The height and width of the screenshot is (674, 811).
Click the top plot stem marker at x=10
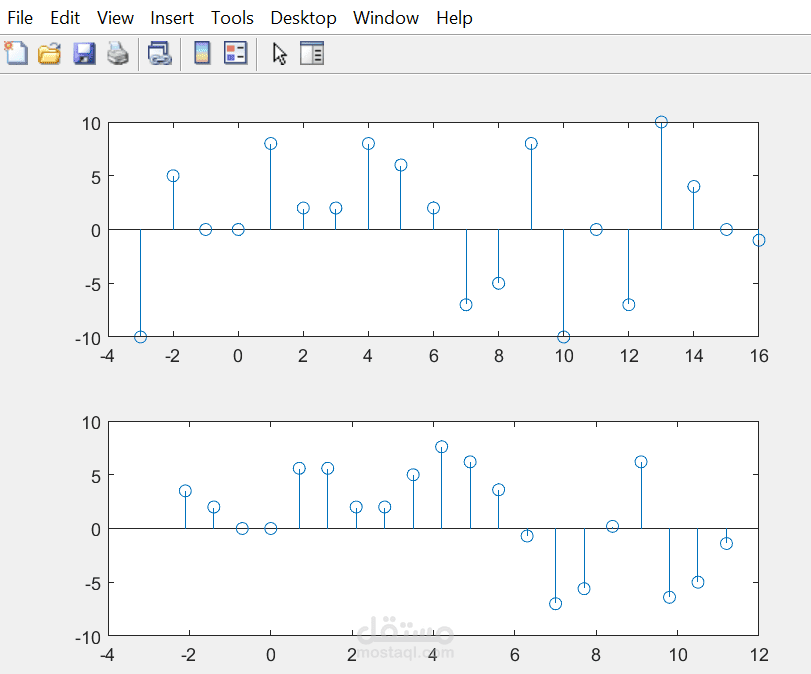pos(564,337)
